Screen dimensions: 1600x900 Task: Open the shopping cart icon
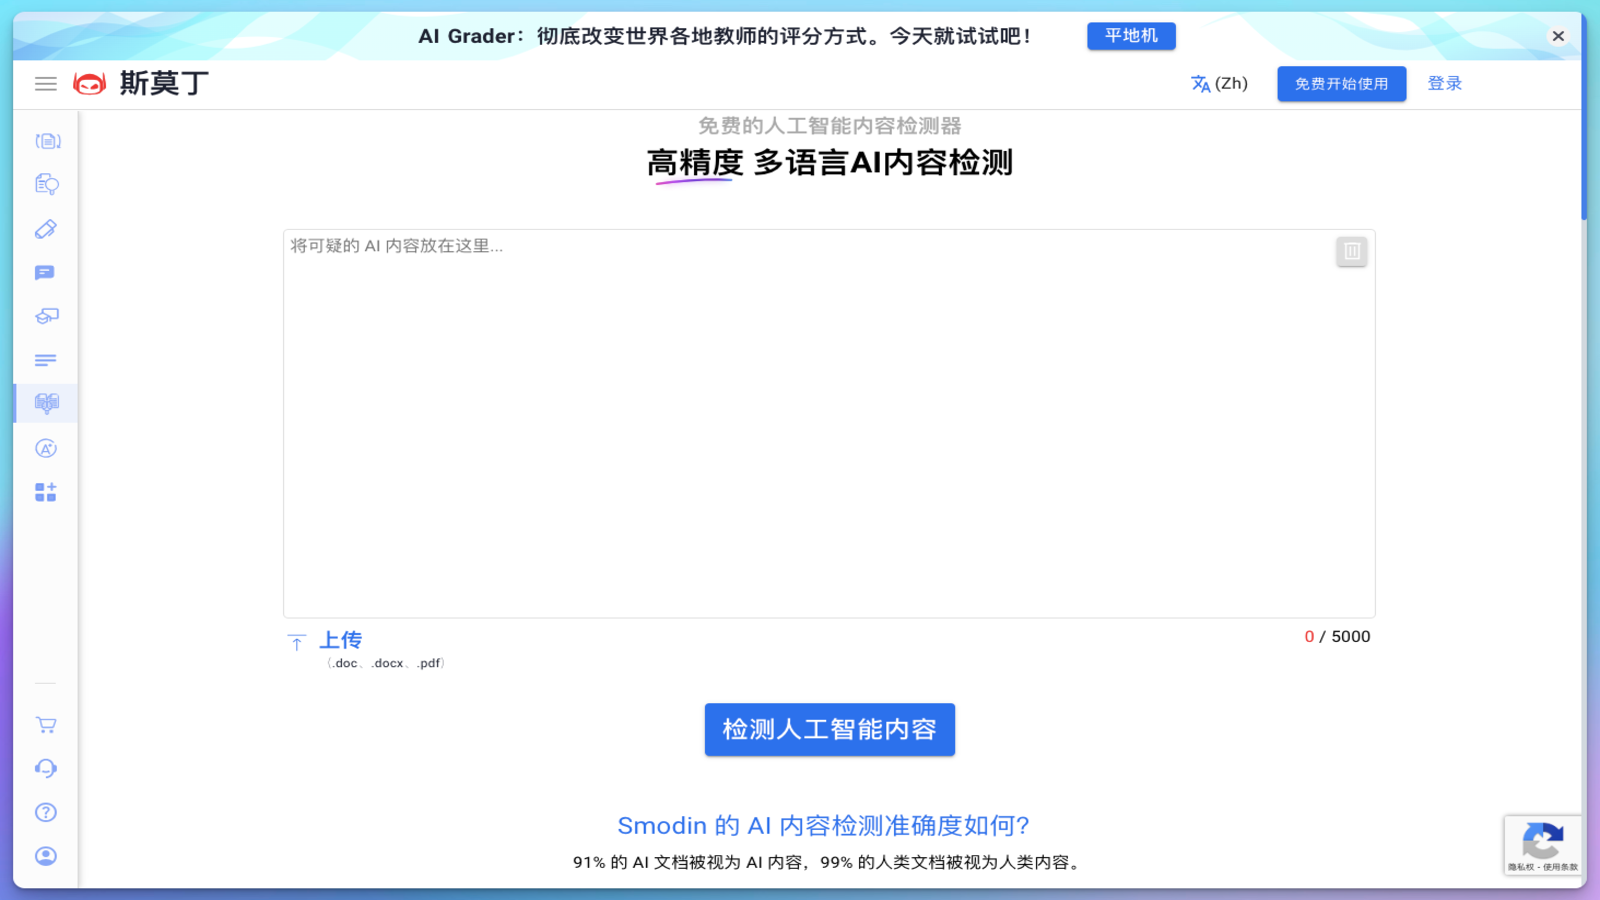[x=45, y=724]
